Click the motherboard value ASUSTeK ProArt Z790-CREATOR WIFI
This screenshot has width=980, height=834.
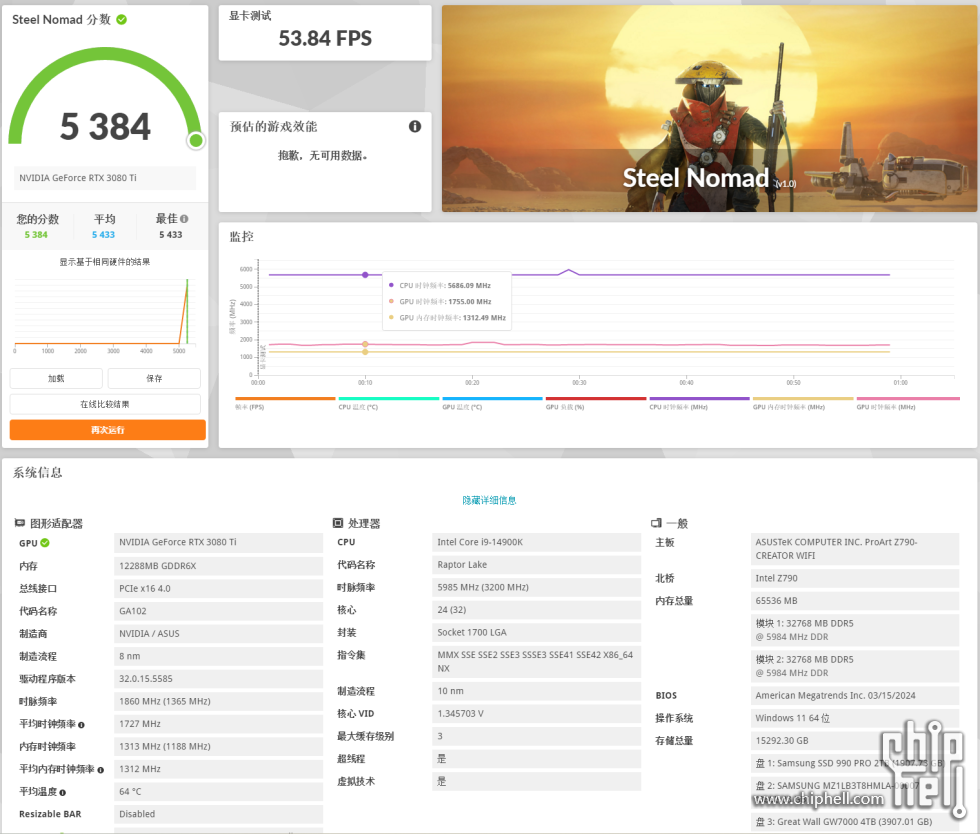click(x=854, y=549)
